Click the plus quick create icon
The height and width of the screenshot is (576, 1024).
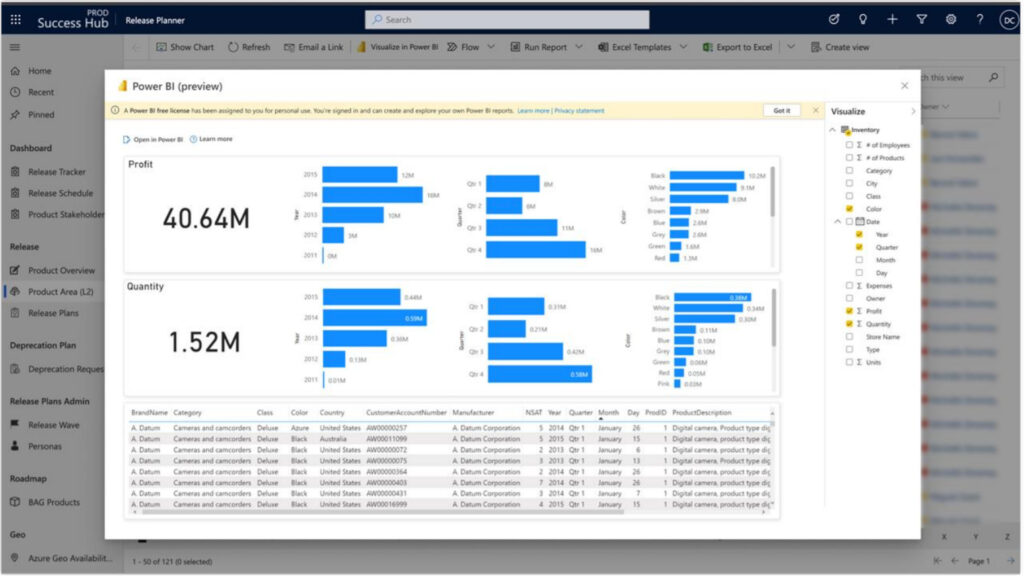[892, 20]
